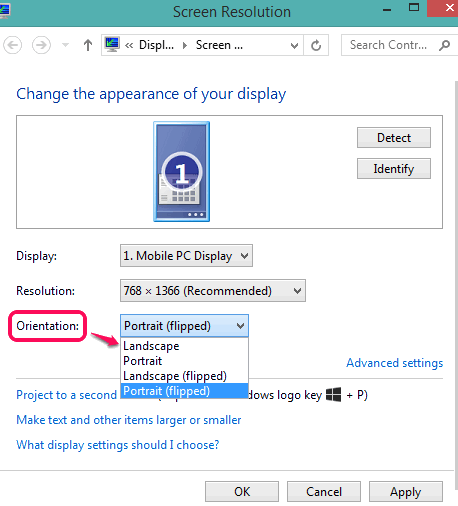The image size is (458, 506).
Task: Click the Screen Resolution window icon
Action: [x=5, y=10]
